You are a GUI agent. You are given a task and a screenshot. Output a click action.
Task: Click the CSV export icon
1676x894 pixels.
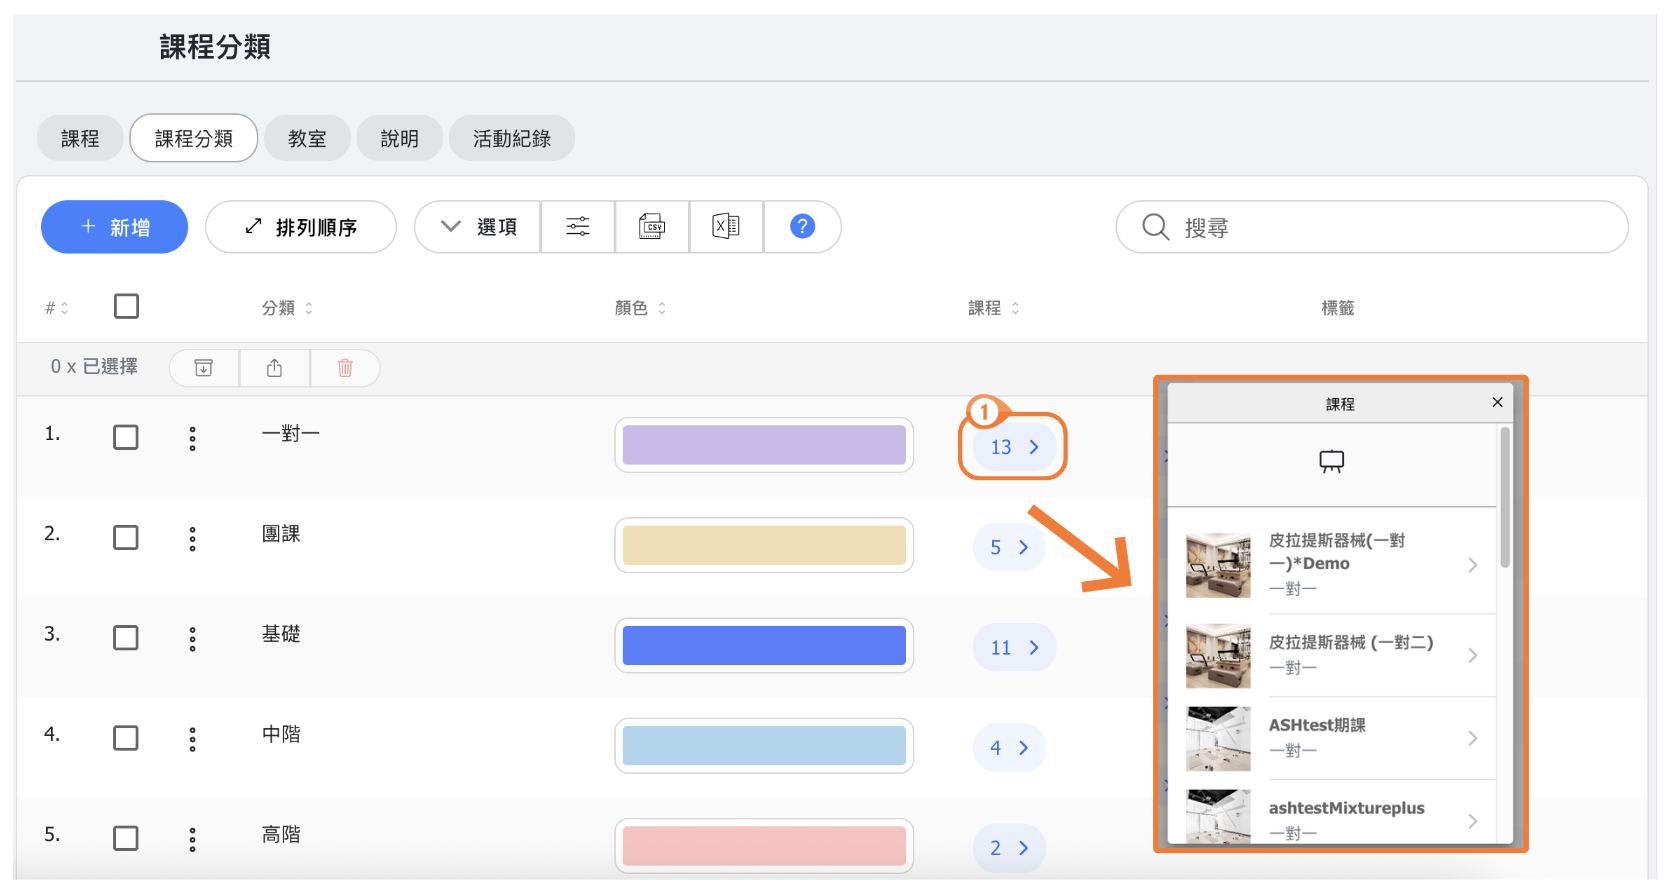pos(652,227)
